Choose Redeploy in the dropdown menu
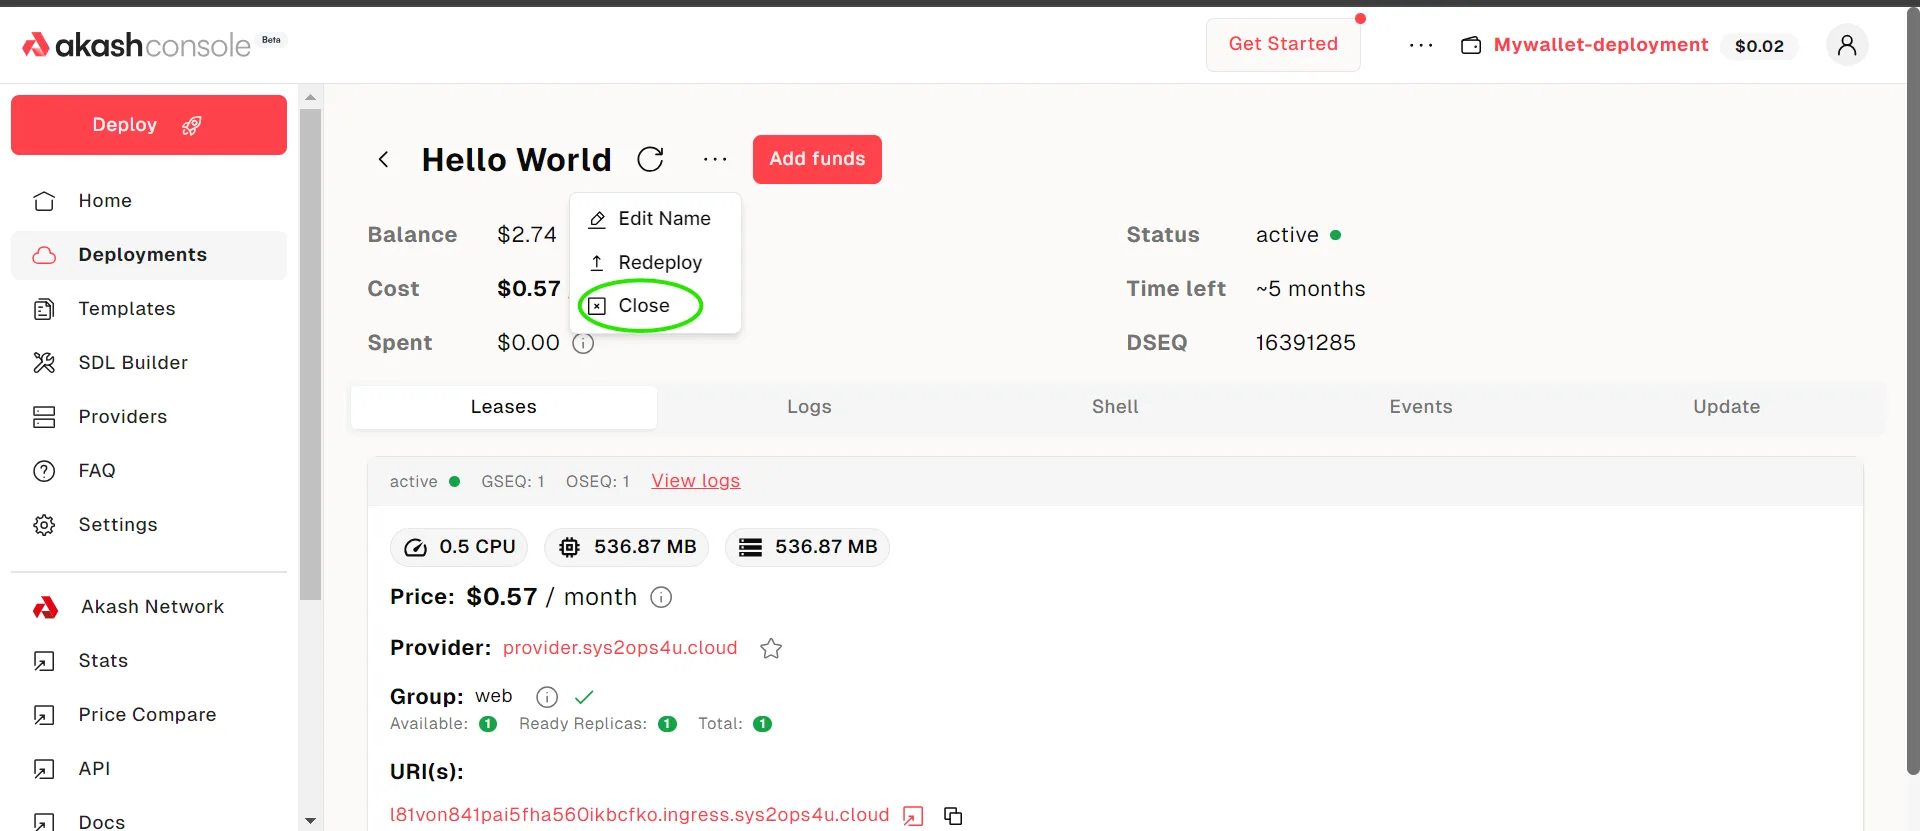Viewport: 1920px width, 831px height. (659, 262)
